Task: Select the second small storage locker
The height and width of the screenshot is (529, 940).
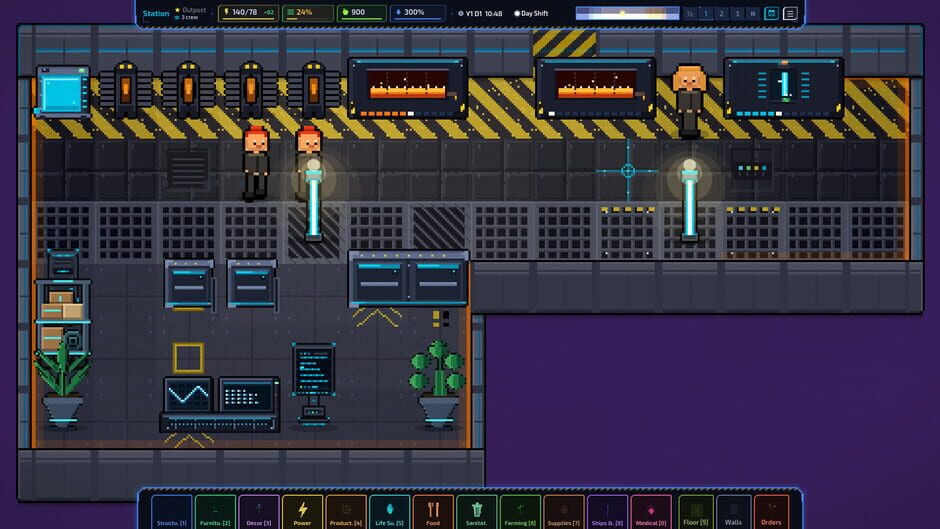Action: 252,284
